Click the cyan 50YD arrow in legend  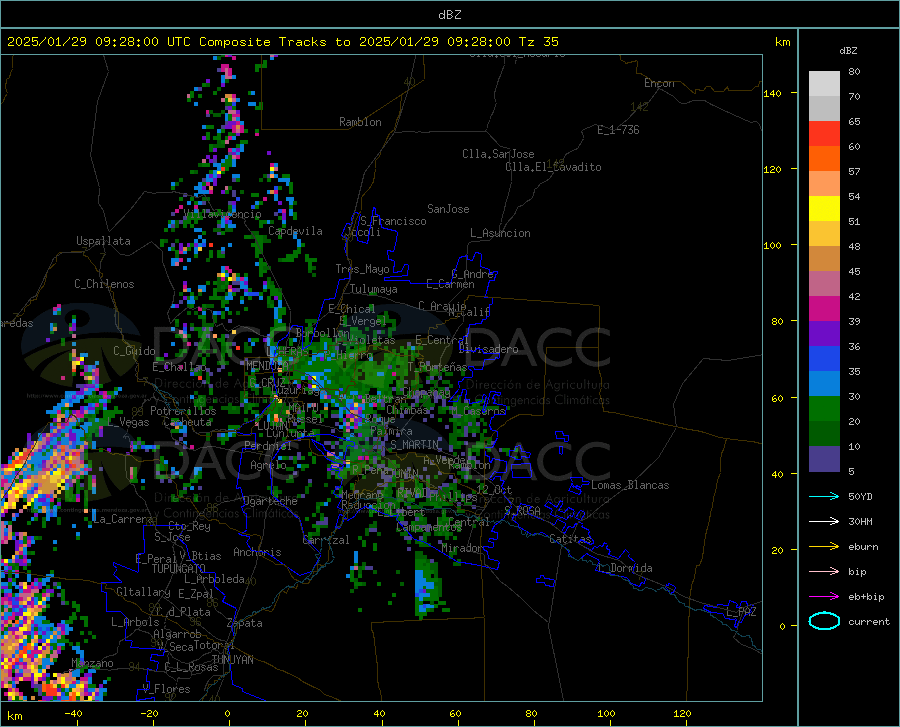coord(824,496)
